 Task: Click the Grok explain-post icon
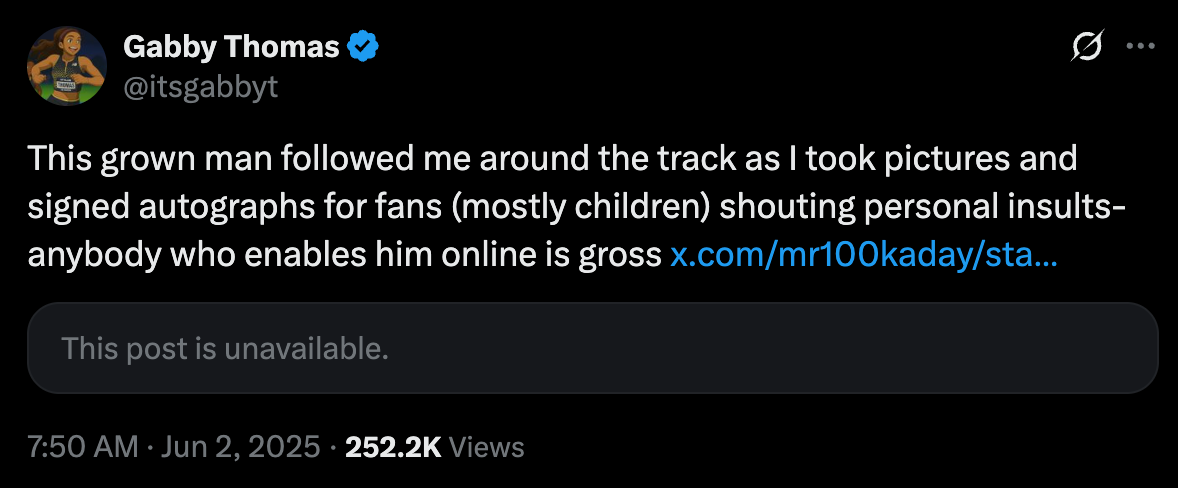coord(1087,46)
